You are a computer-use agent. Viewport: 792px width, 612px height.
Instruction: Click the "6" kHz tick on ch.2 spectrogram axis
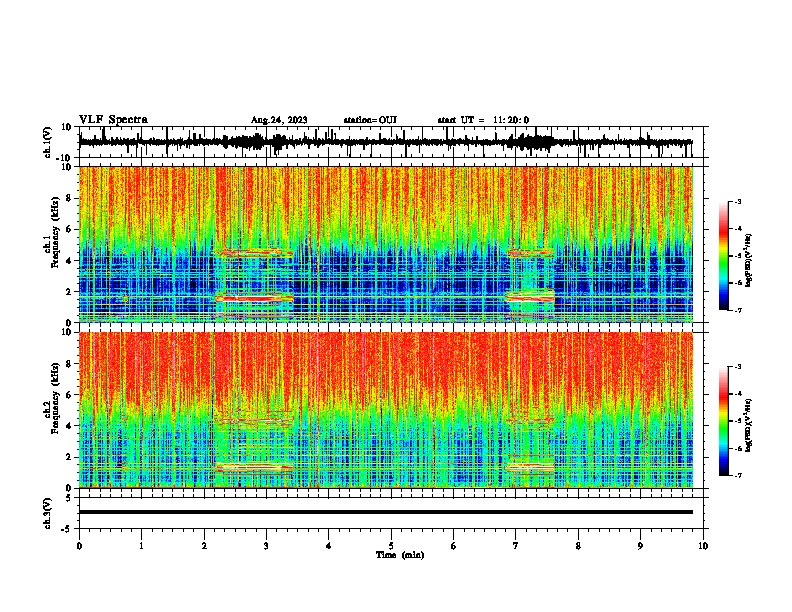point(69,395)
